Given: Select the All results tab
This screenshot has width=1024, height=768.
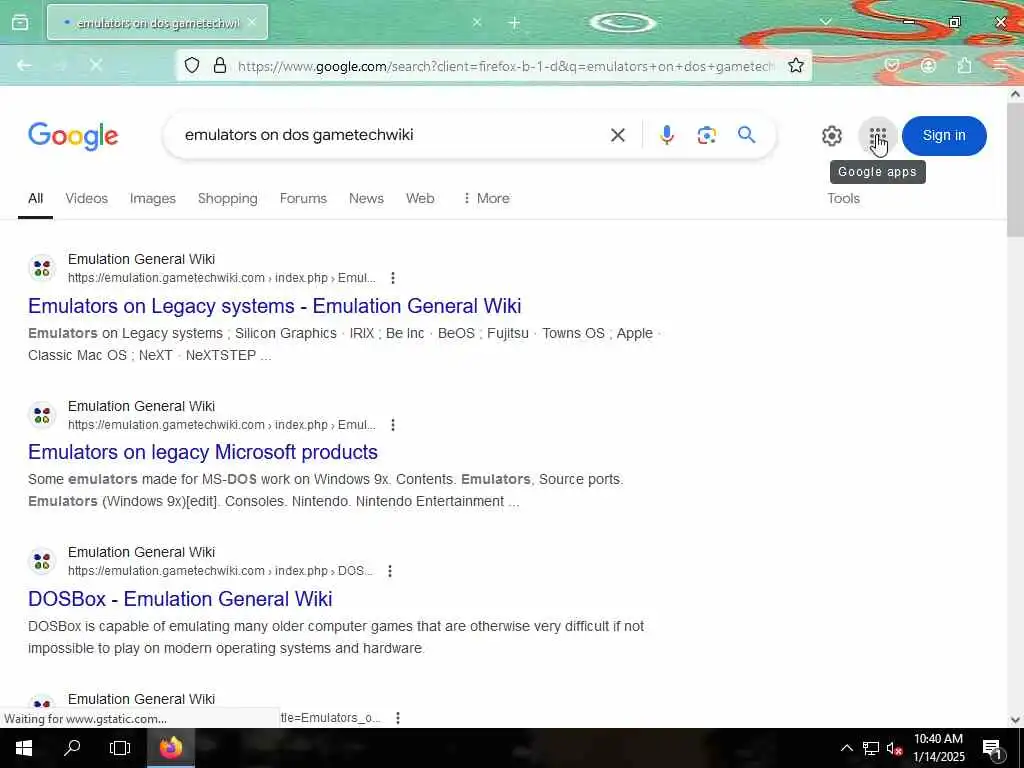Looking at the screenshot, I should pos(35,199).
